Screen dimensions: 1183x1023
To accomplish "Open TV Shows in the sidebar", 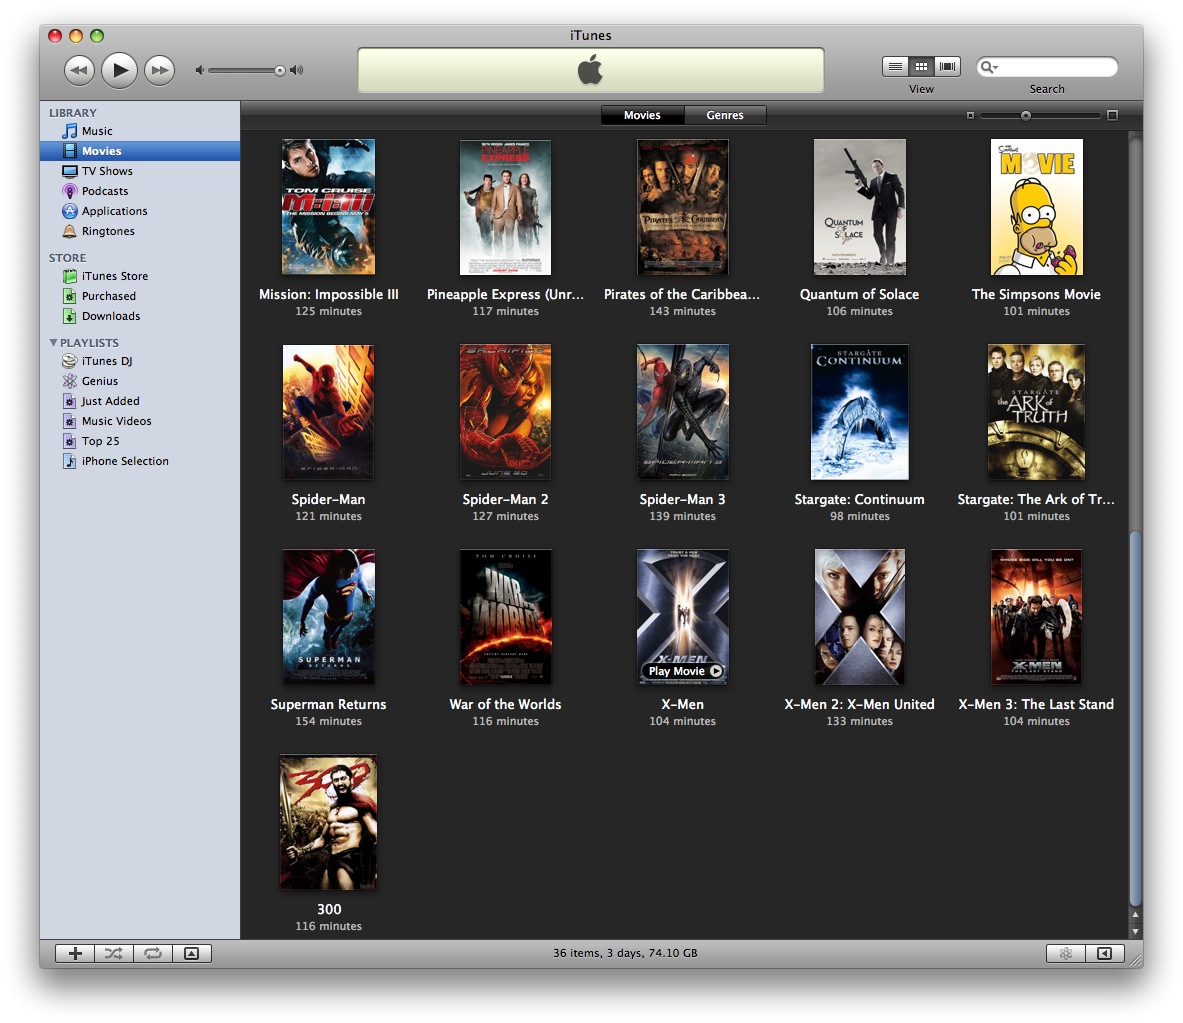I will (140, 171).
